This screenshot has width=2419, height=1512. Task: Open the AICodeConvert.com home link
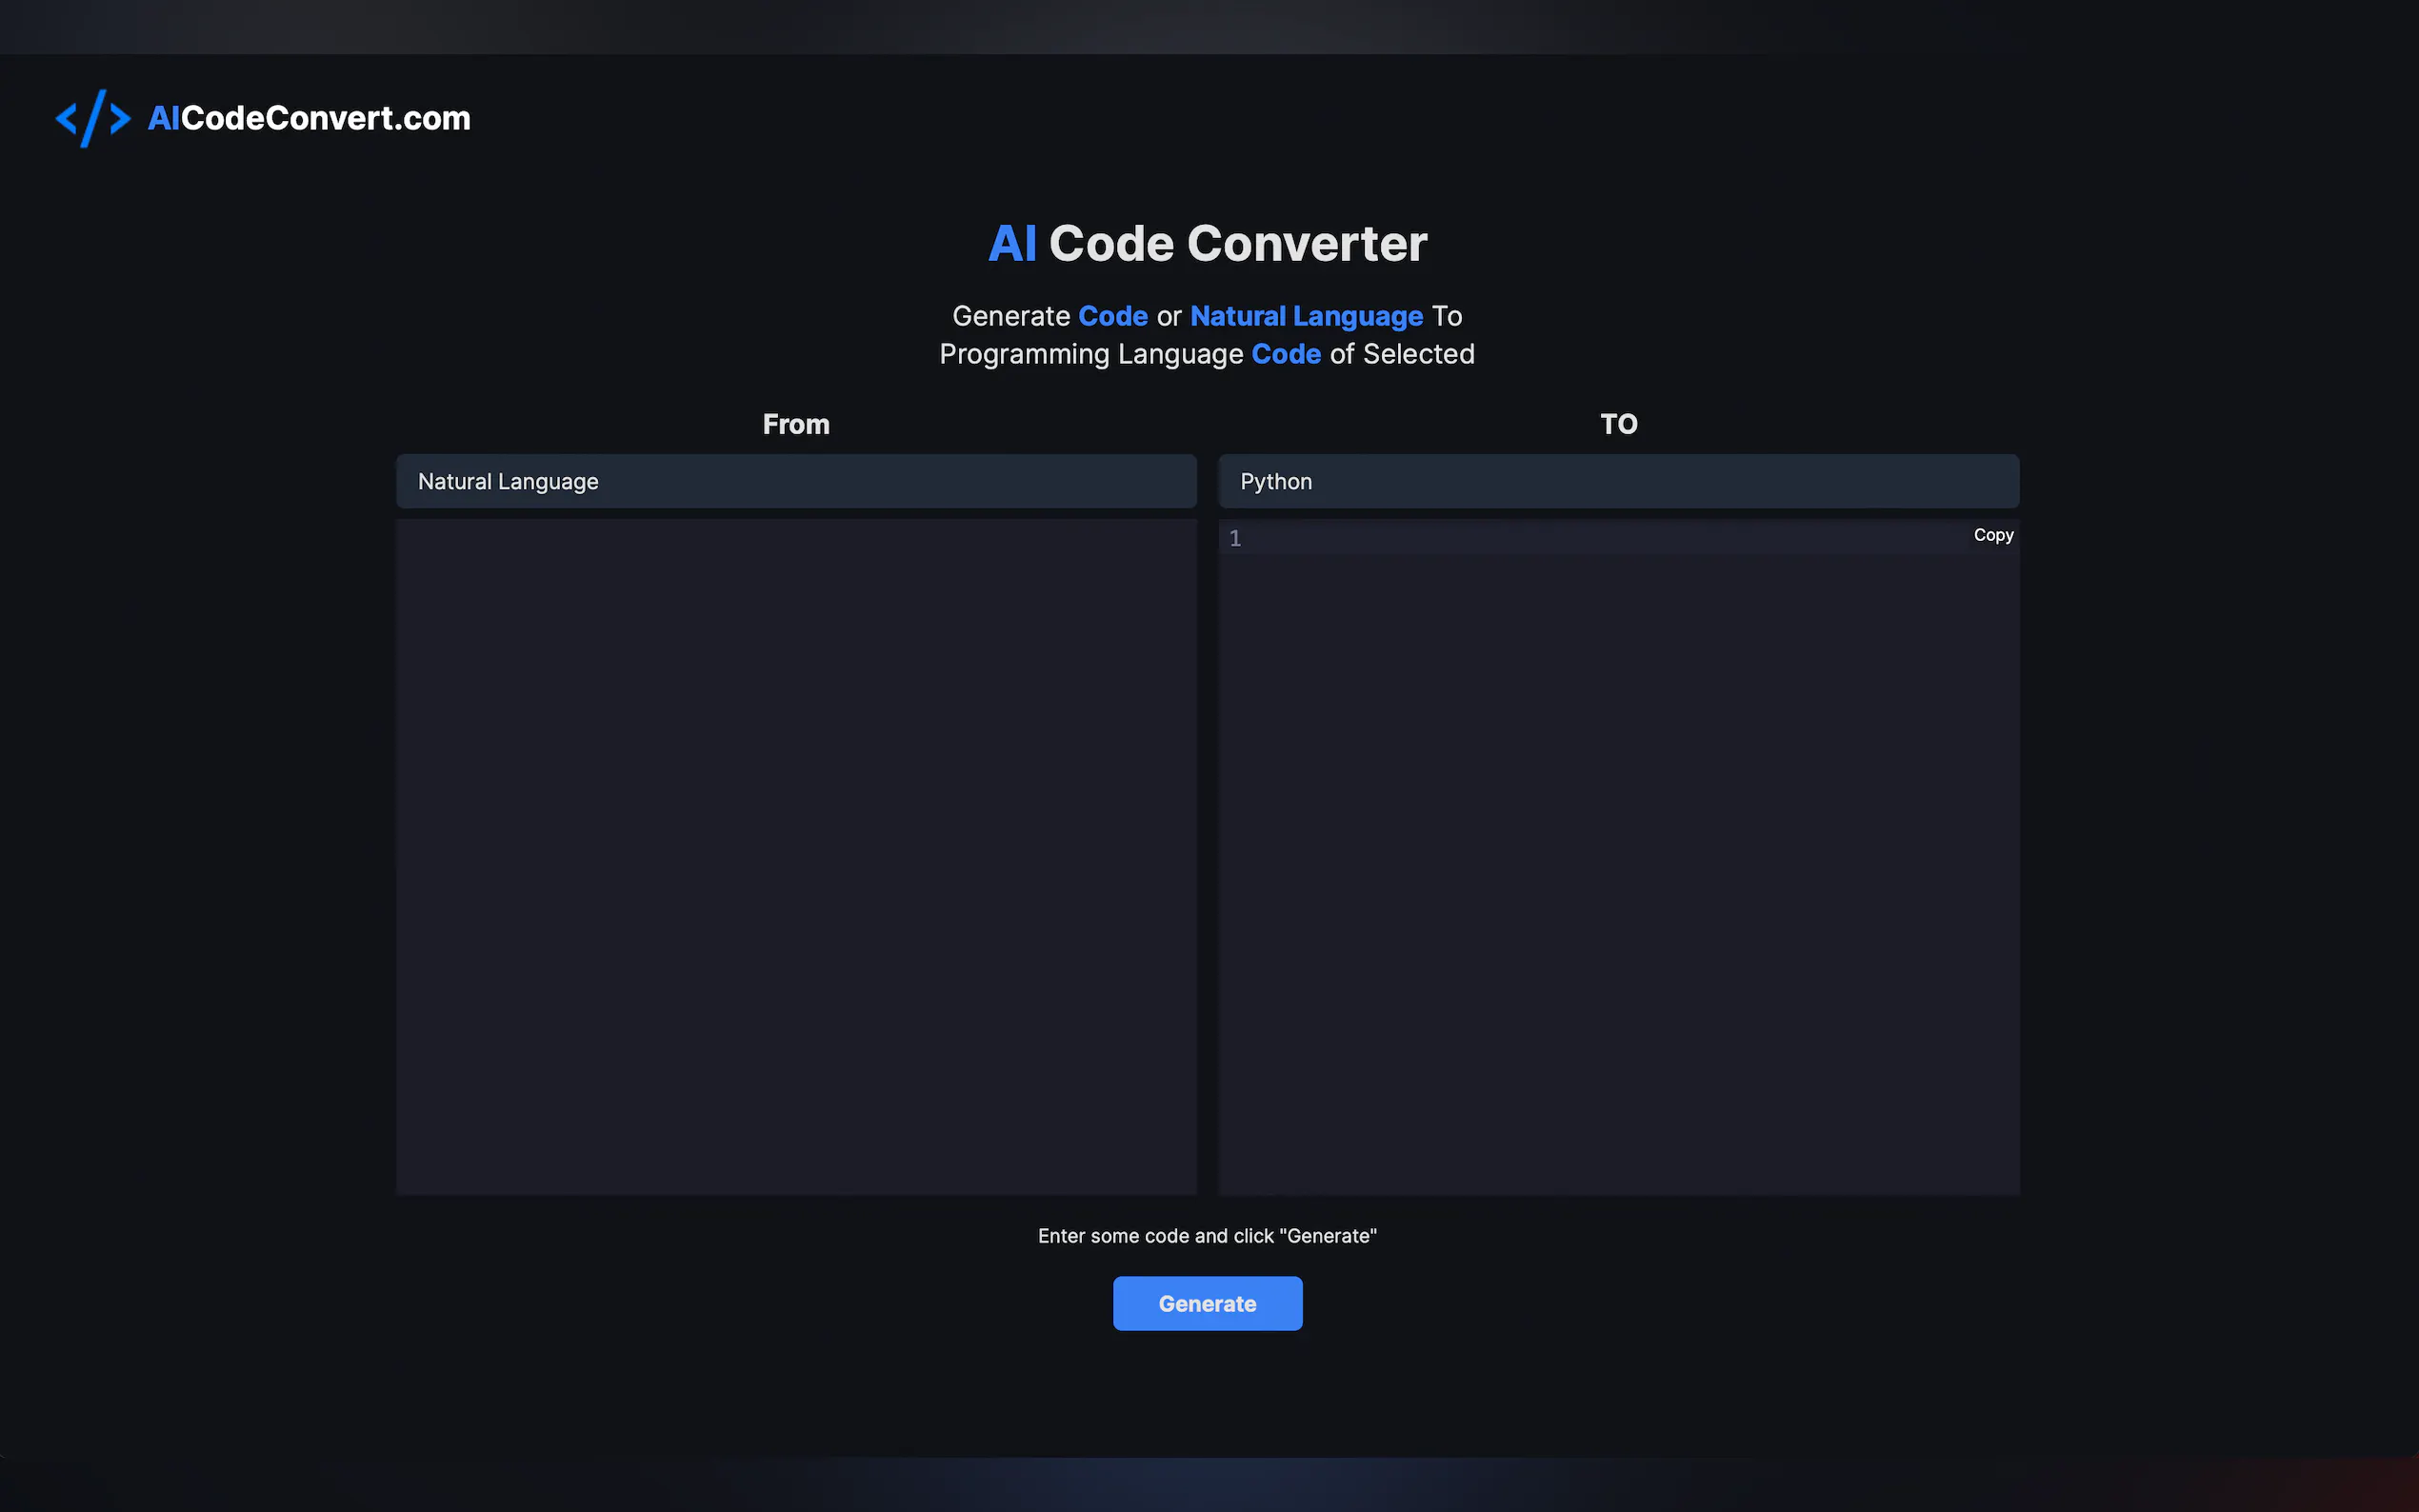pyautogui.click(x=309, y=118)
